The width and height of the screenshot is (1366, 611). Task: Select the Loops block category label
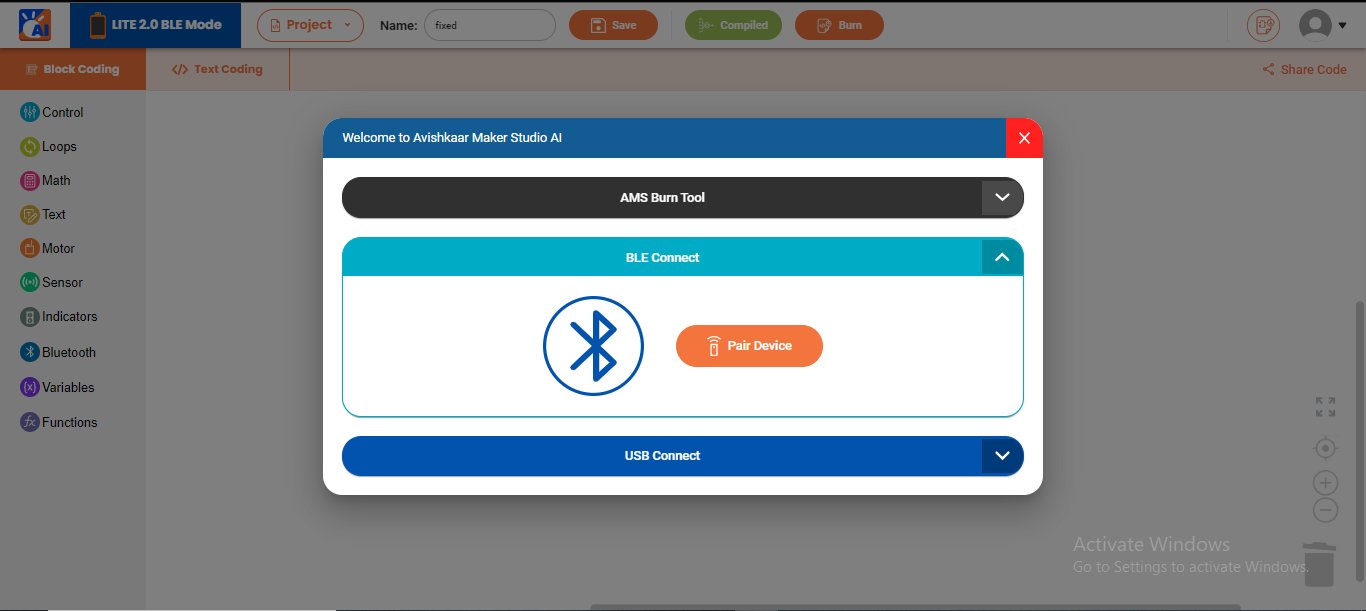point(59,147)
